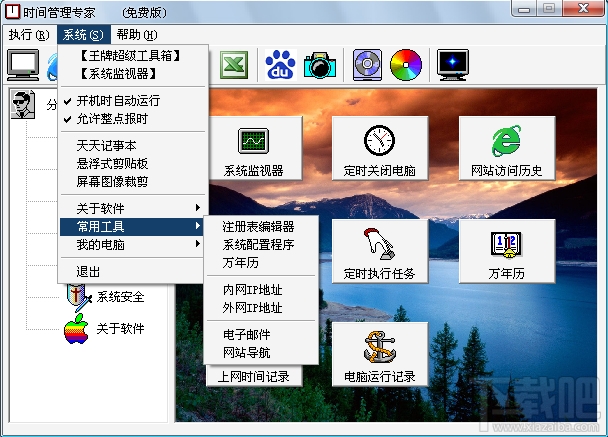Image resolution: width=608 pixels, height=437 pixels.
Task: Toggle 开机时自动运行 menu option
Action: [133, 101]
